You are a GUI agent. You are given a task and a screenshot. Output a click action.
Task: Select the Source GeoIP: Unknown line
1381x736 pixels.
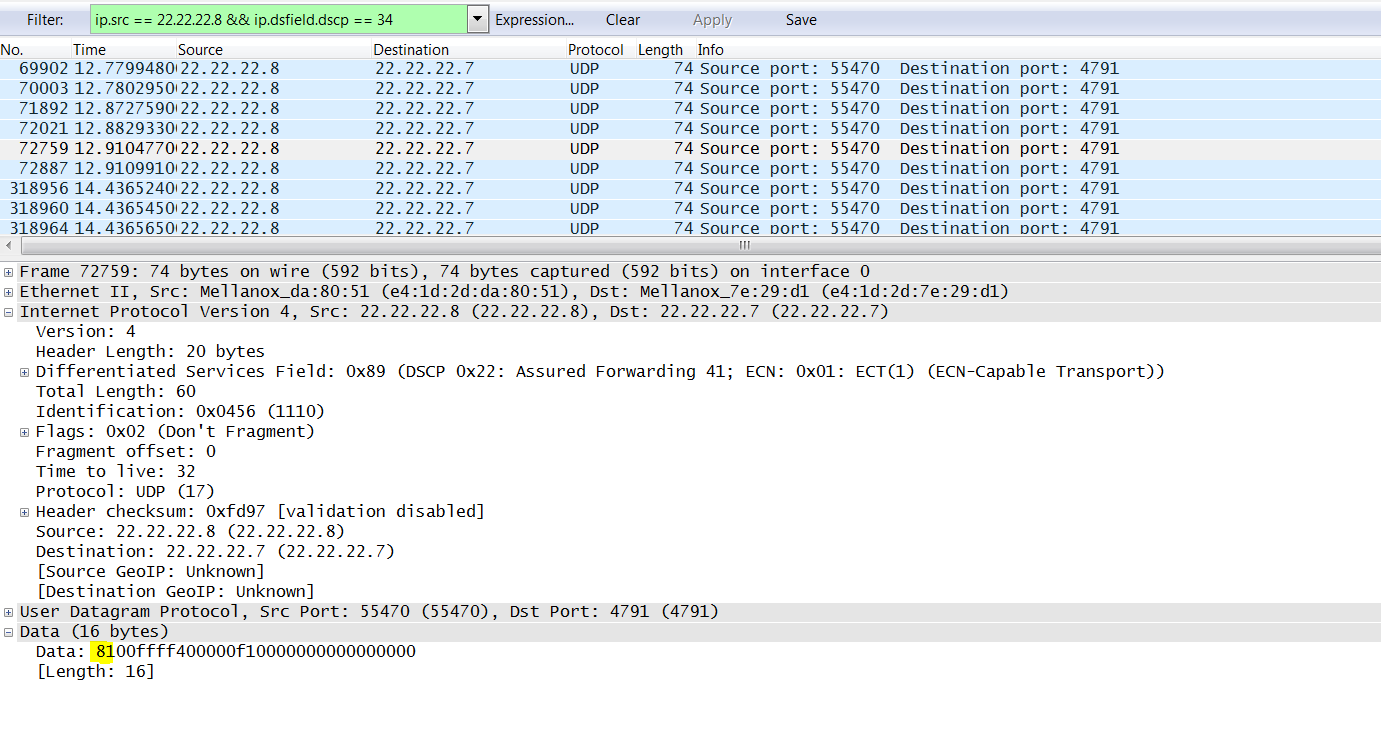(150, 572)
